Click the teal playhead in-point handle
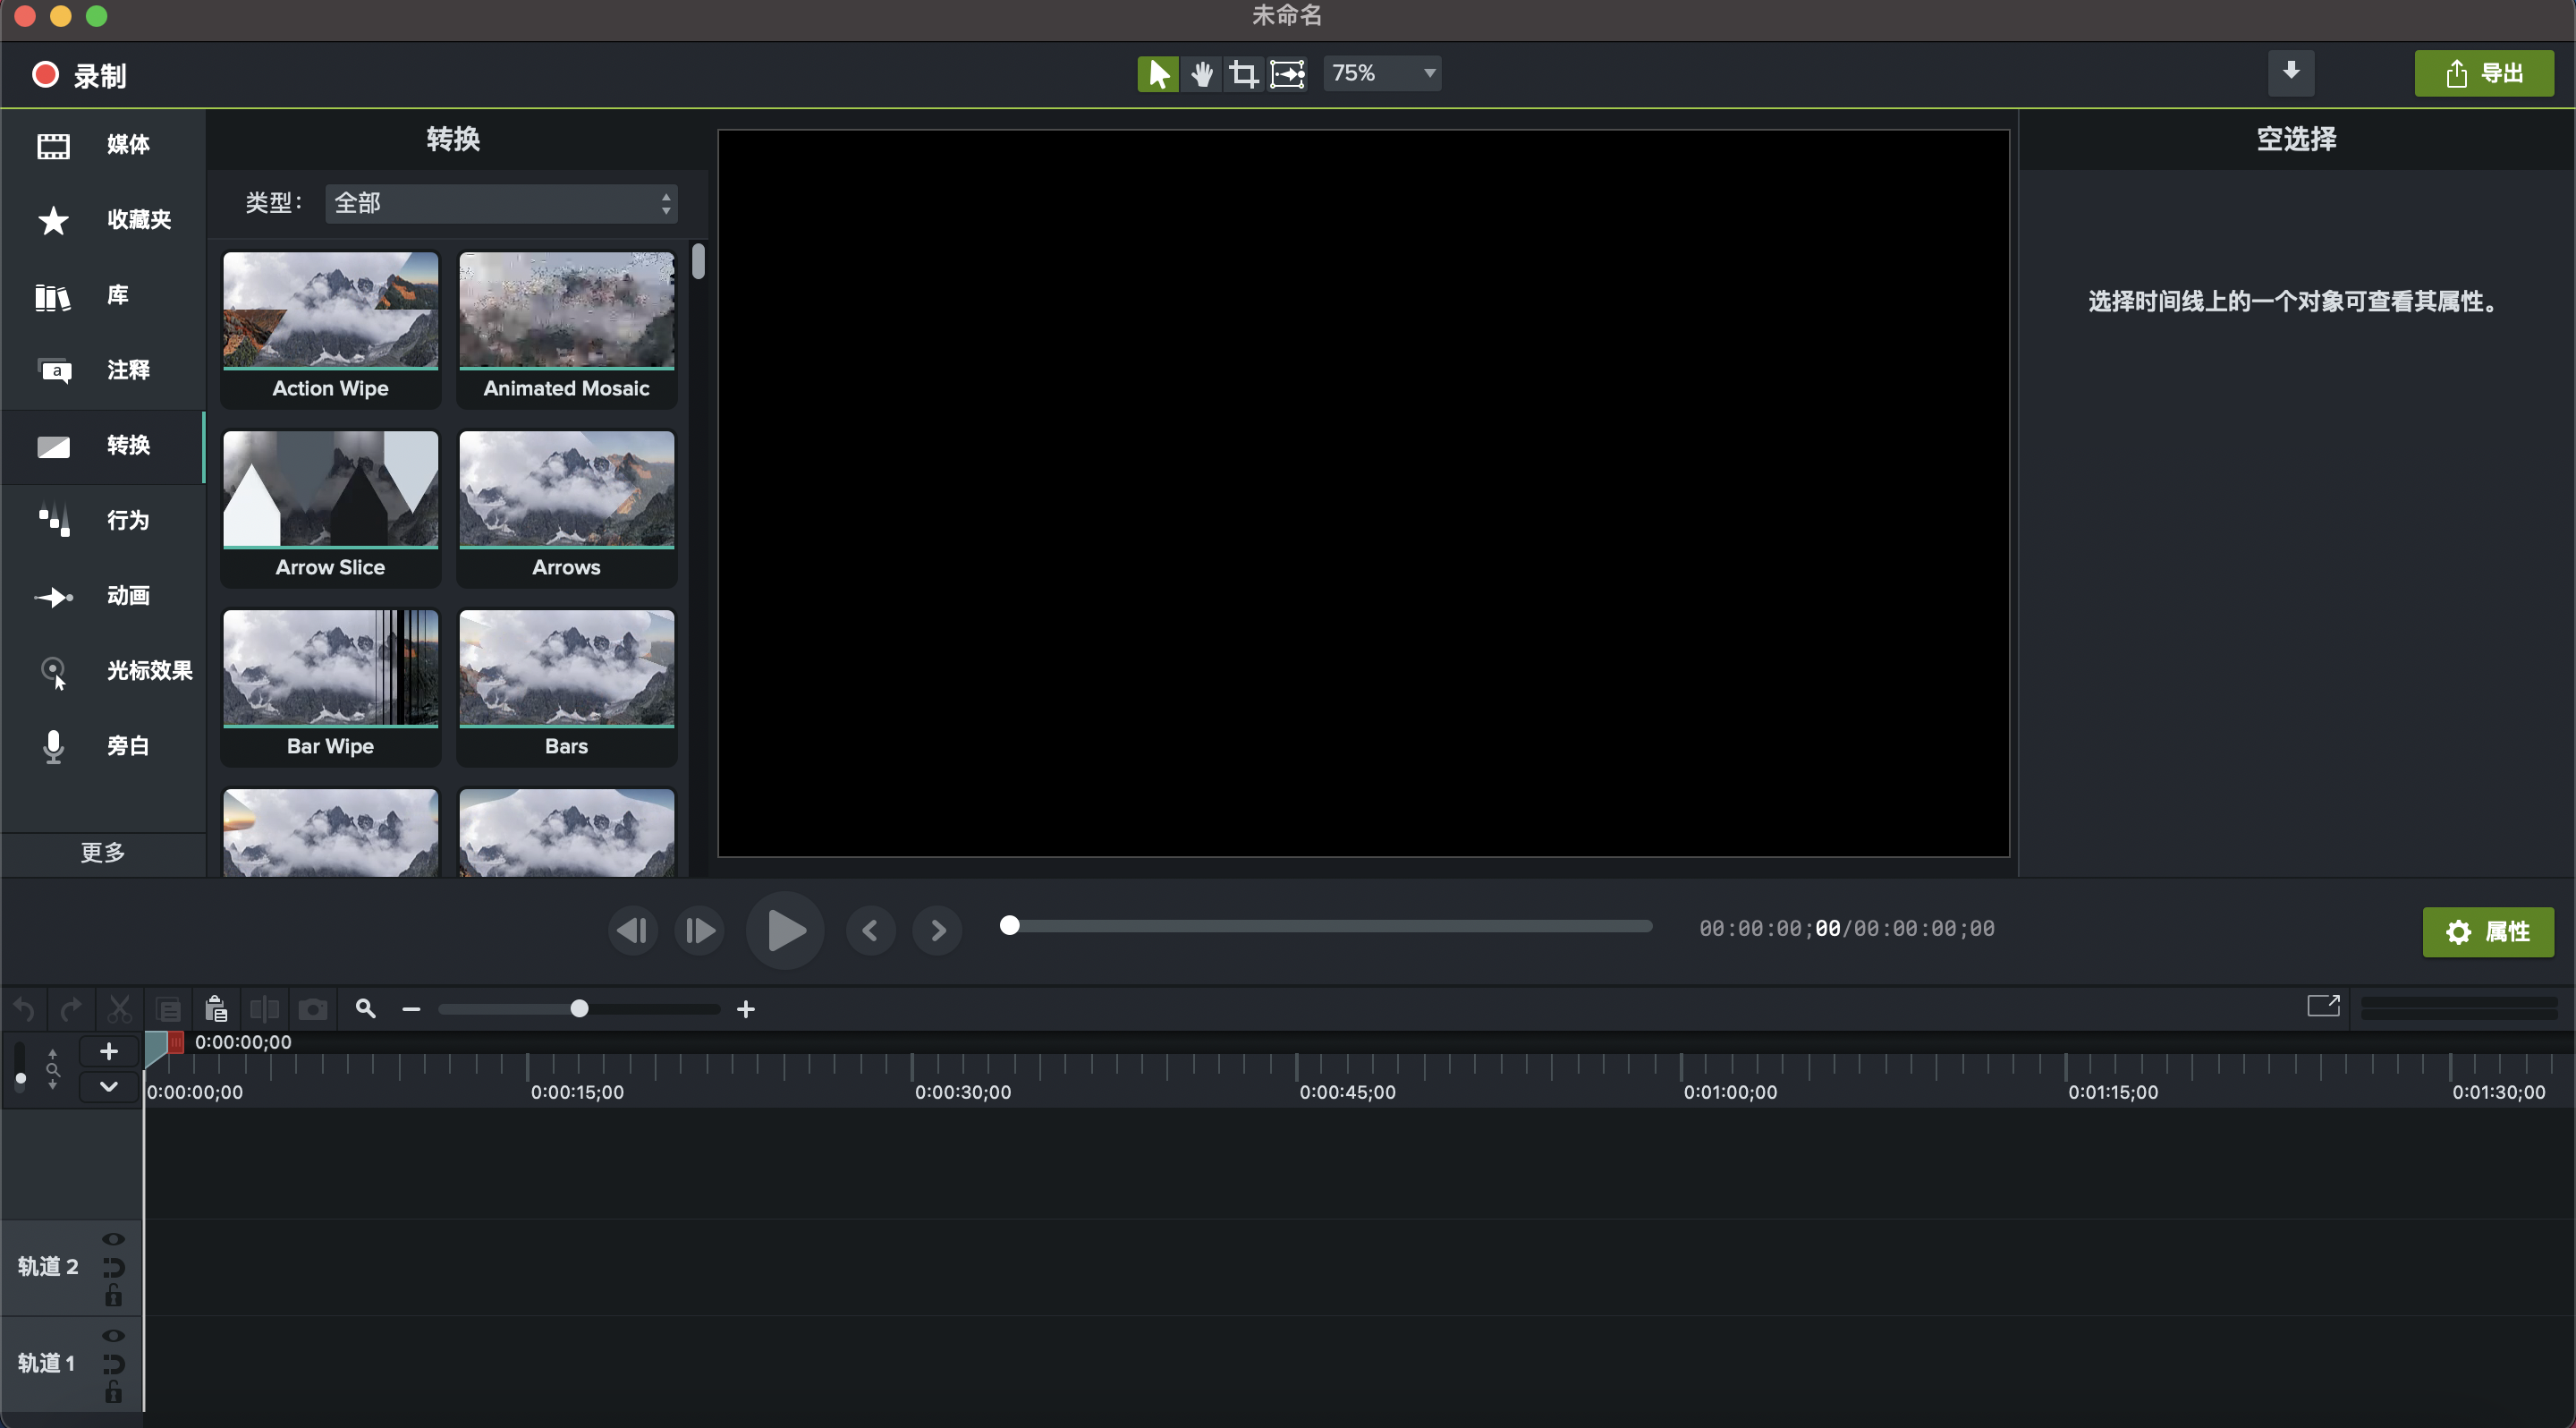 coord(156,1047)
